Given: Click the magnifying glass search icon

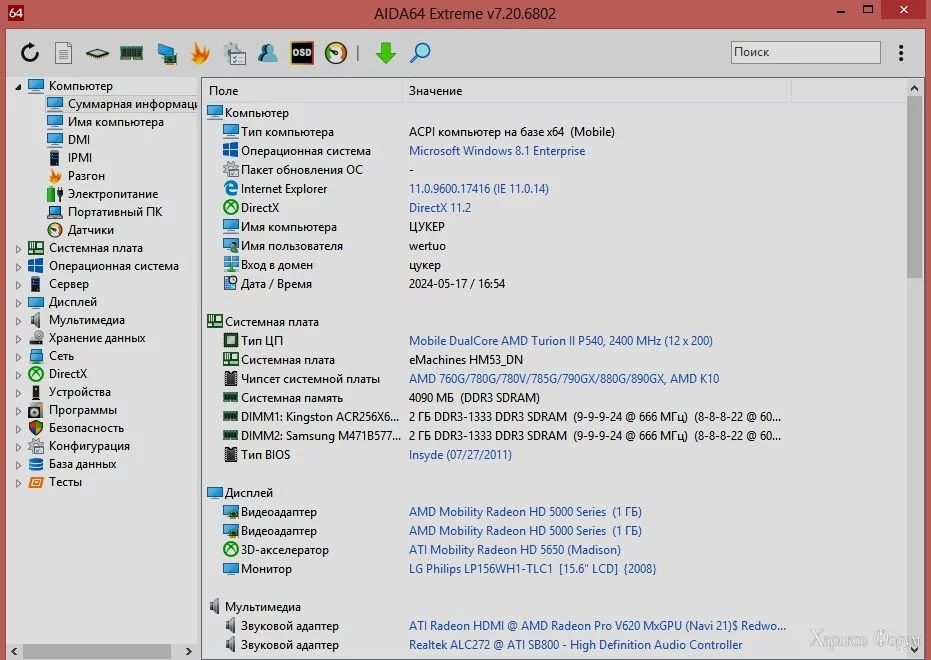Looking at the screenshot, I should click(x=420, y=53).
